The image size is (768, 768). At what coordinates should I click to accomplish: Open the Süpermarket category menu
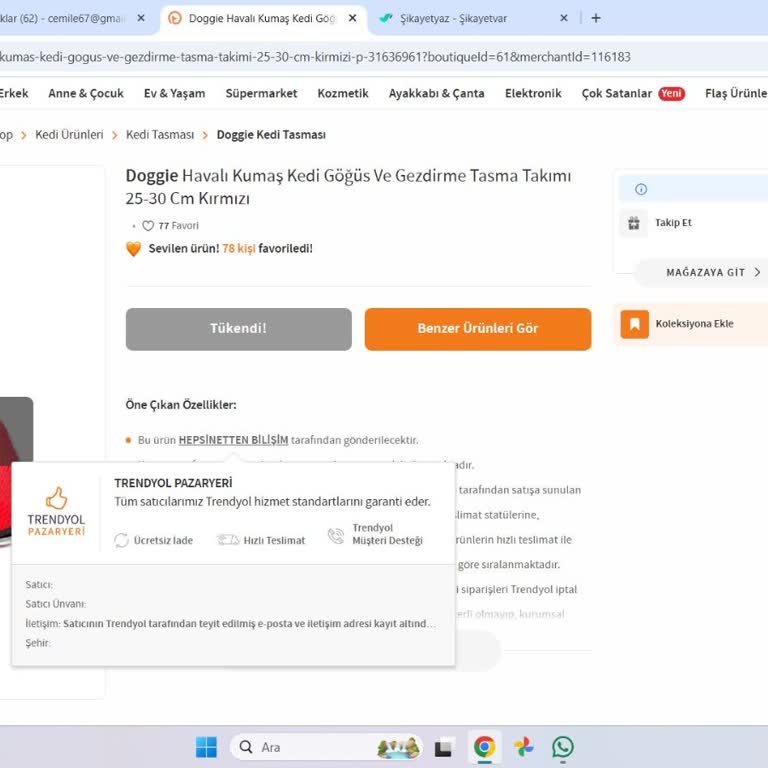coord(261,93)
